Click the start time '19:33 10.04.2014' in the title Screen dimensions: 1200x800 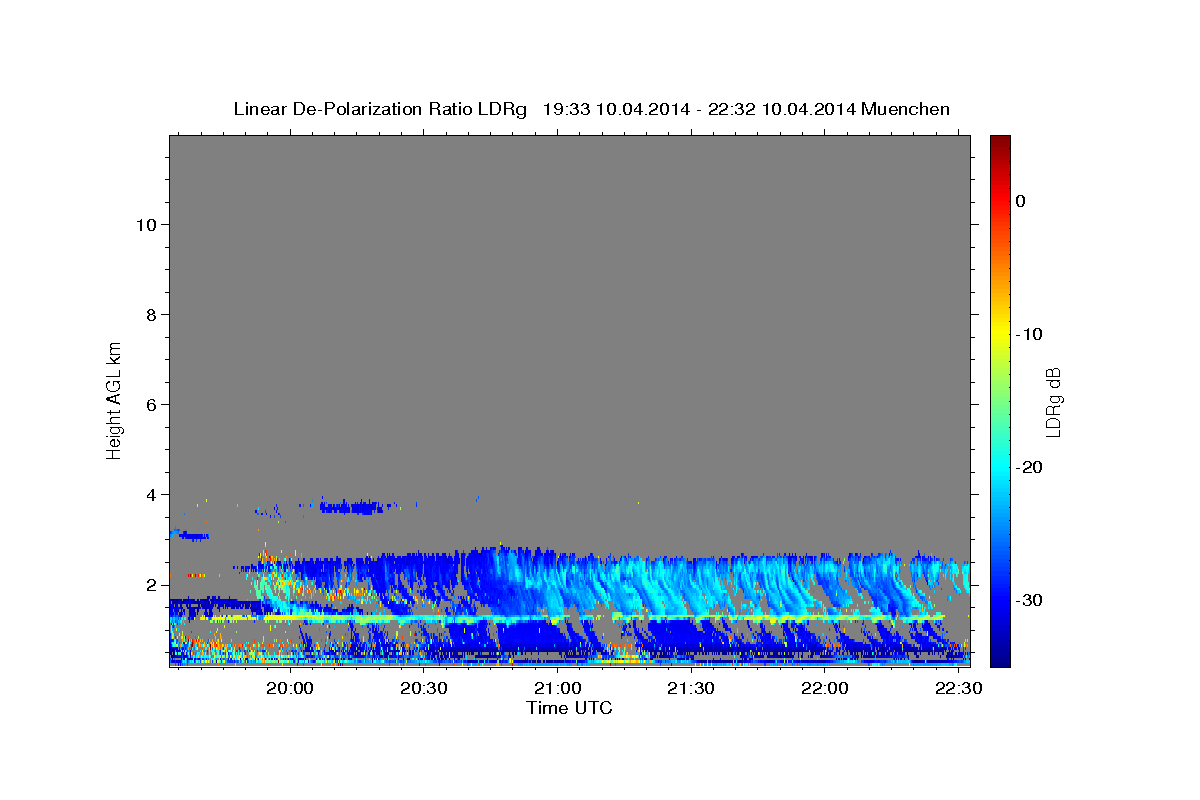(616, 109)
